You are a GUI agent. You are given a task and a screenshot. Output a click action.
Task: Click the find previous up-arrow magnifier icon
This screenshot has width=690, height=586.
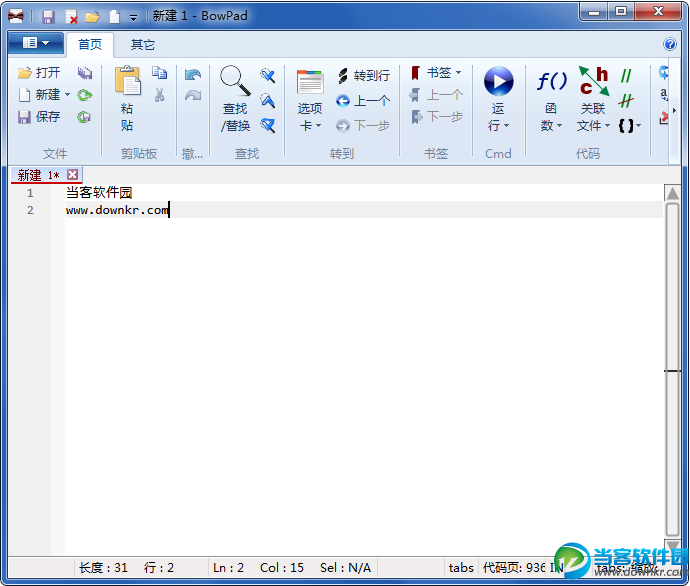[x=268, y=101]
